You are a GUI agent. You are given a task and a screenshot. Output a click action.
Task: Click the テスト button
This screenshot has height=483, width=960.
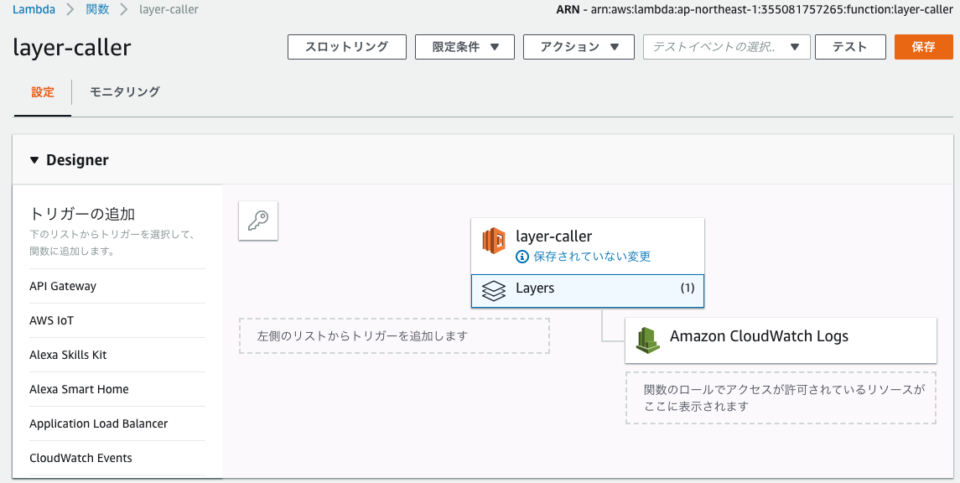[x=850, y=47]
